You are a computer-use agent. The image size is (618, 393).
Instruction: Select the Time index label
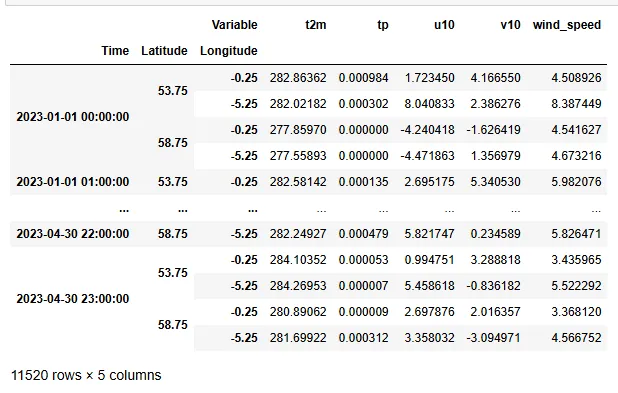[115, 50]
